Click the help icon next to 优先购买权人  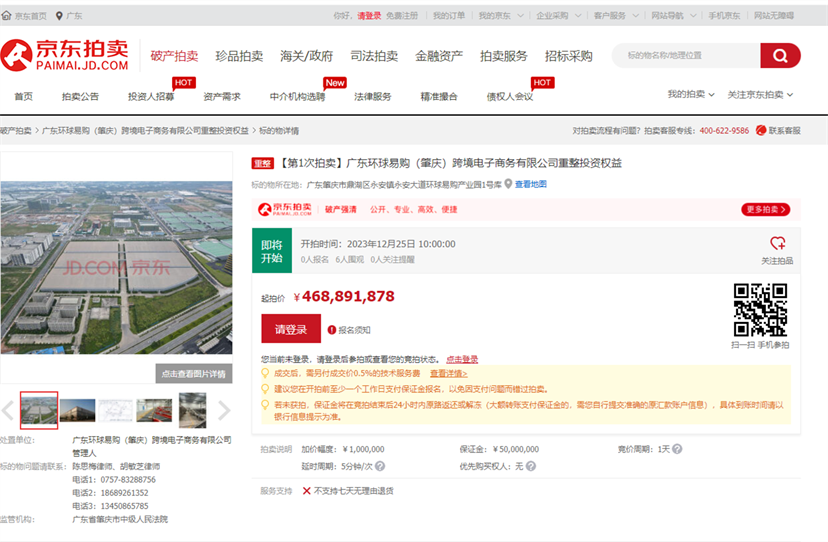531,466
